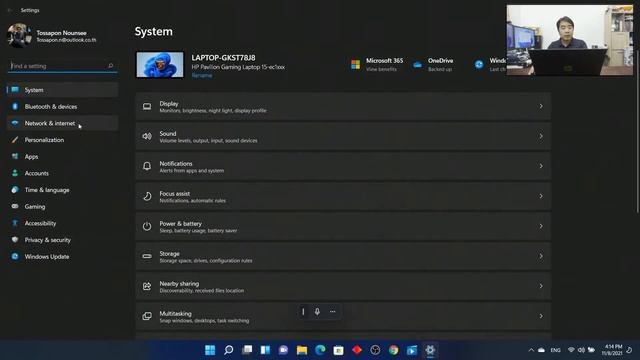Open the OneDrive Backed up status
Screen dimensions: 640x360
(x=433, y=64)
